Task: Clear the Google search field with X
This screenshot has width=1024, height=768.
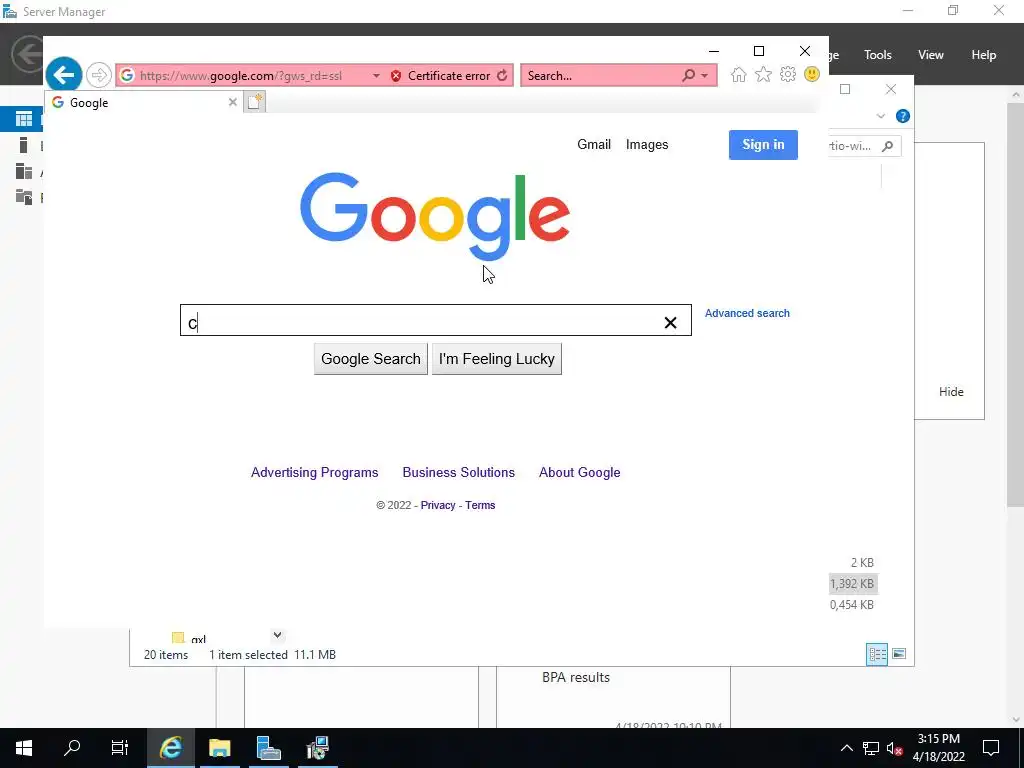Action: coord(670,323)
